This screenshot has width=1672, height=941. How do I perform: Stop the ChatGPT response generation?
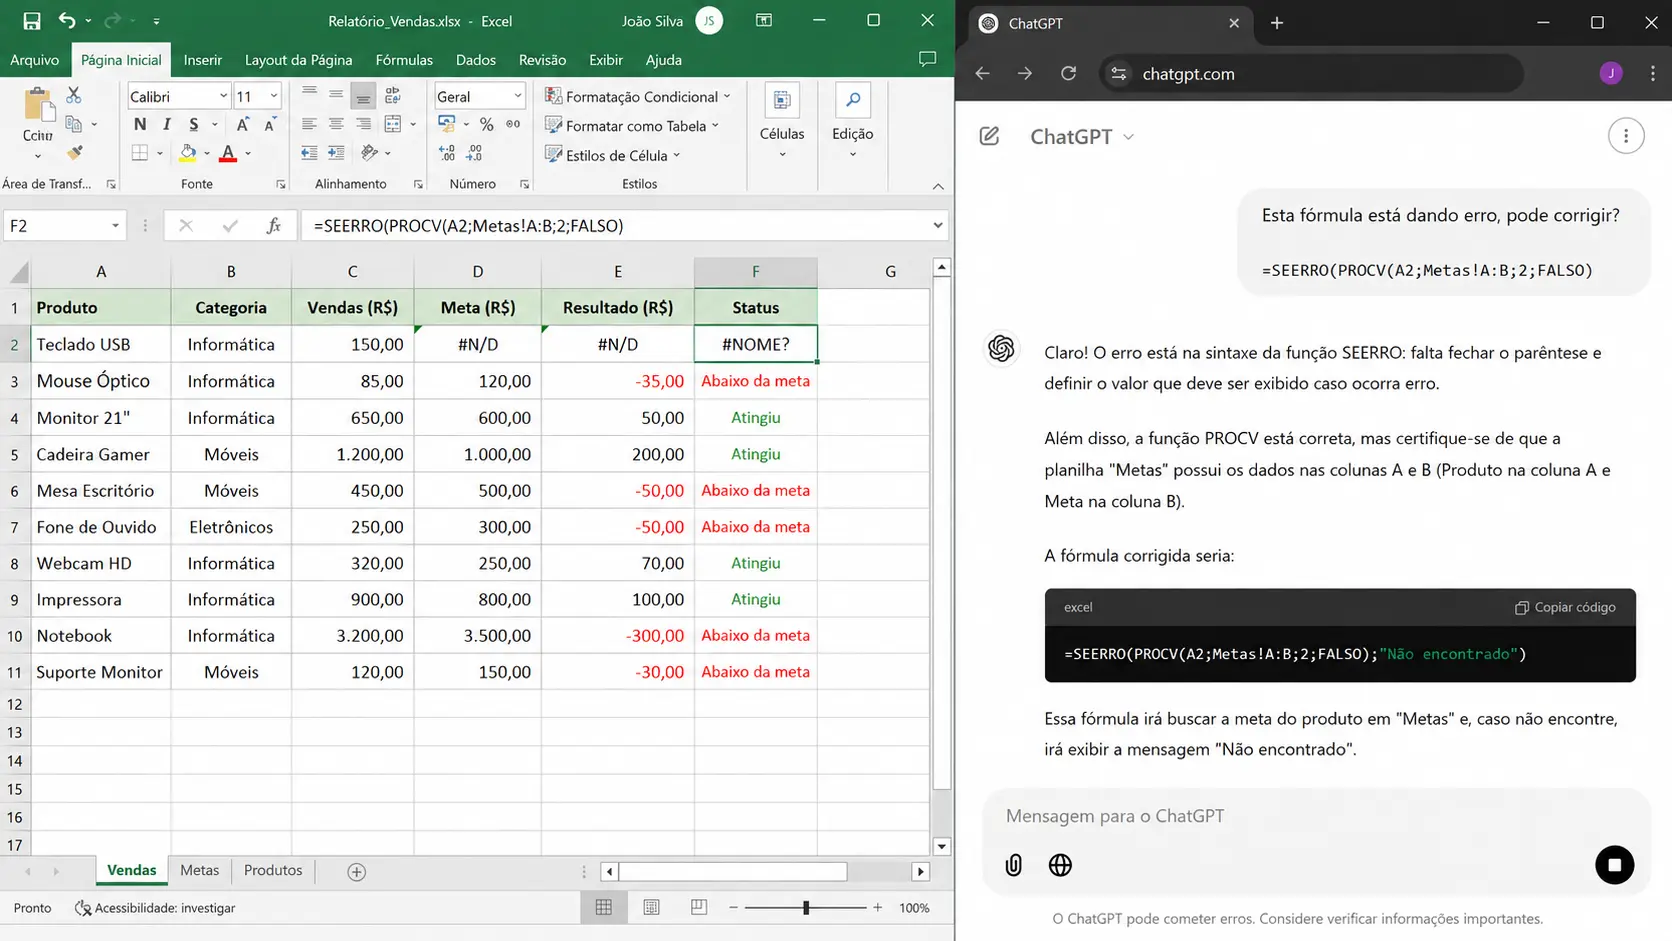click(1614, 865)
